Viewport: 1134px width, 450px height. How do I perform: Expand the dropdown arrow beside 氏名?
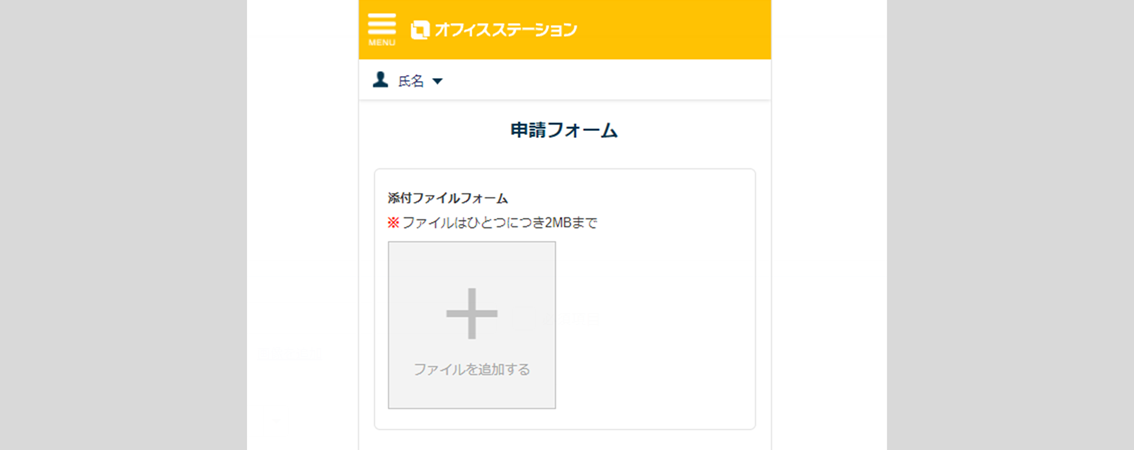pos(437,81)
